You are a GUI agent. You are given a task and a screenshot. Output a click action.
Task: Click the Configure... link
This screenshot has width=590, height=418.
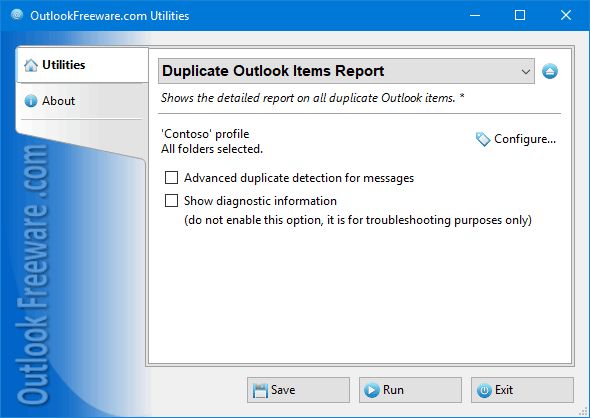point(525,139)
